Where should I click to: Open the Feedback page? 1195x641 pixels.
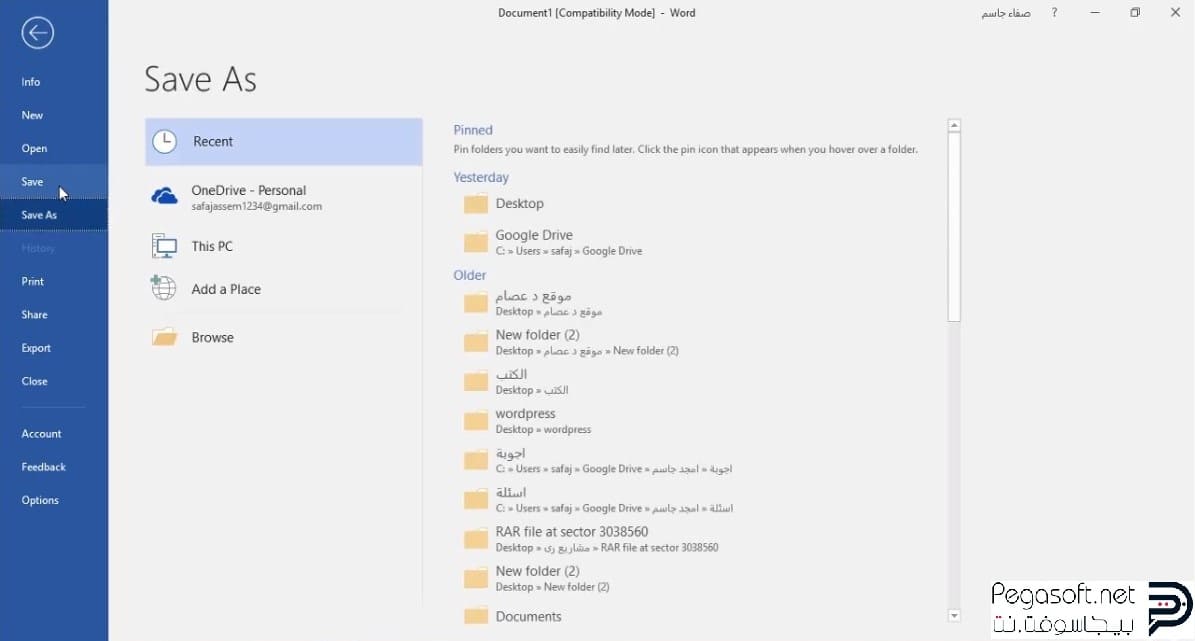pos(53,467)
